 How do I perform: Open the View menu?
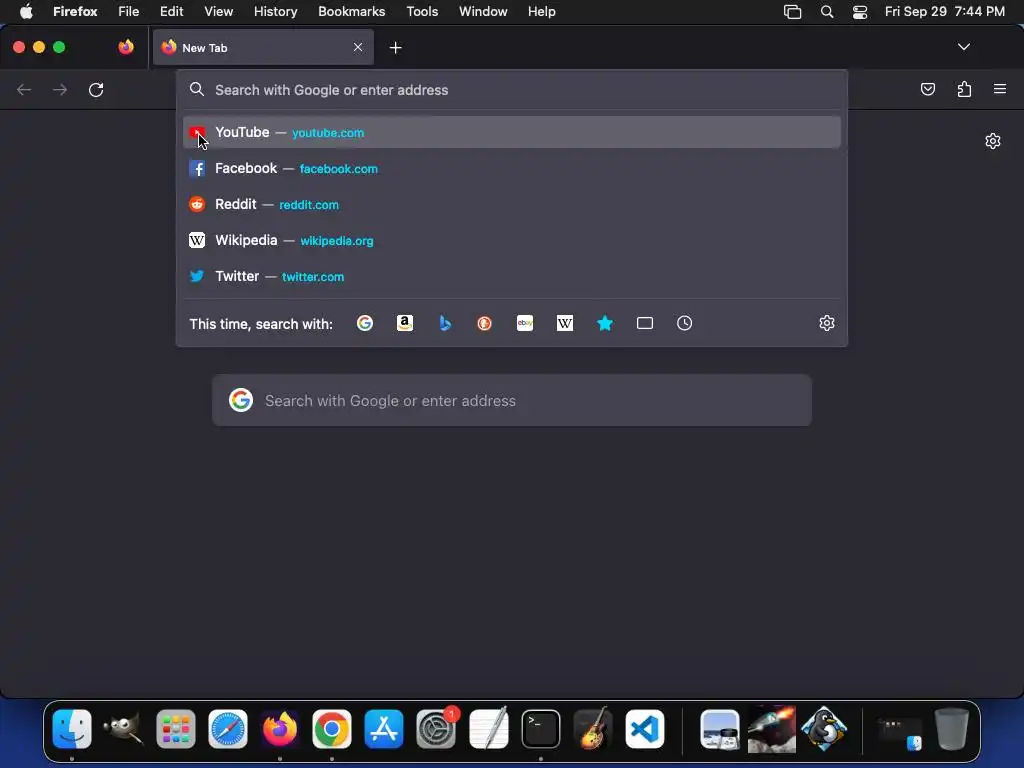[218, 12]
